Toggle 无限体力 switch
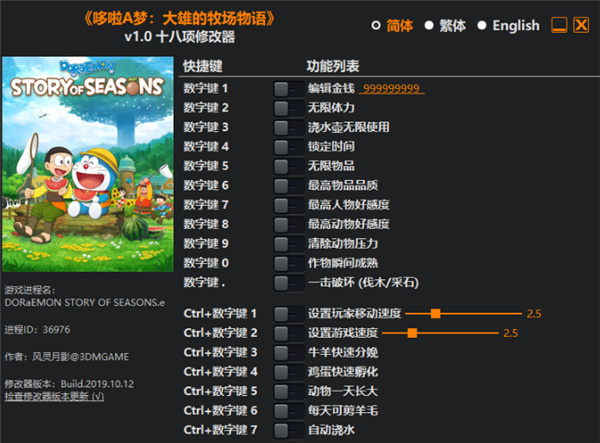Screen dimensions: 600x443 pyautogui.click(x=289, y=108)
